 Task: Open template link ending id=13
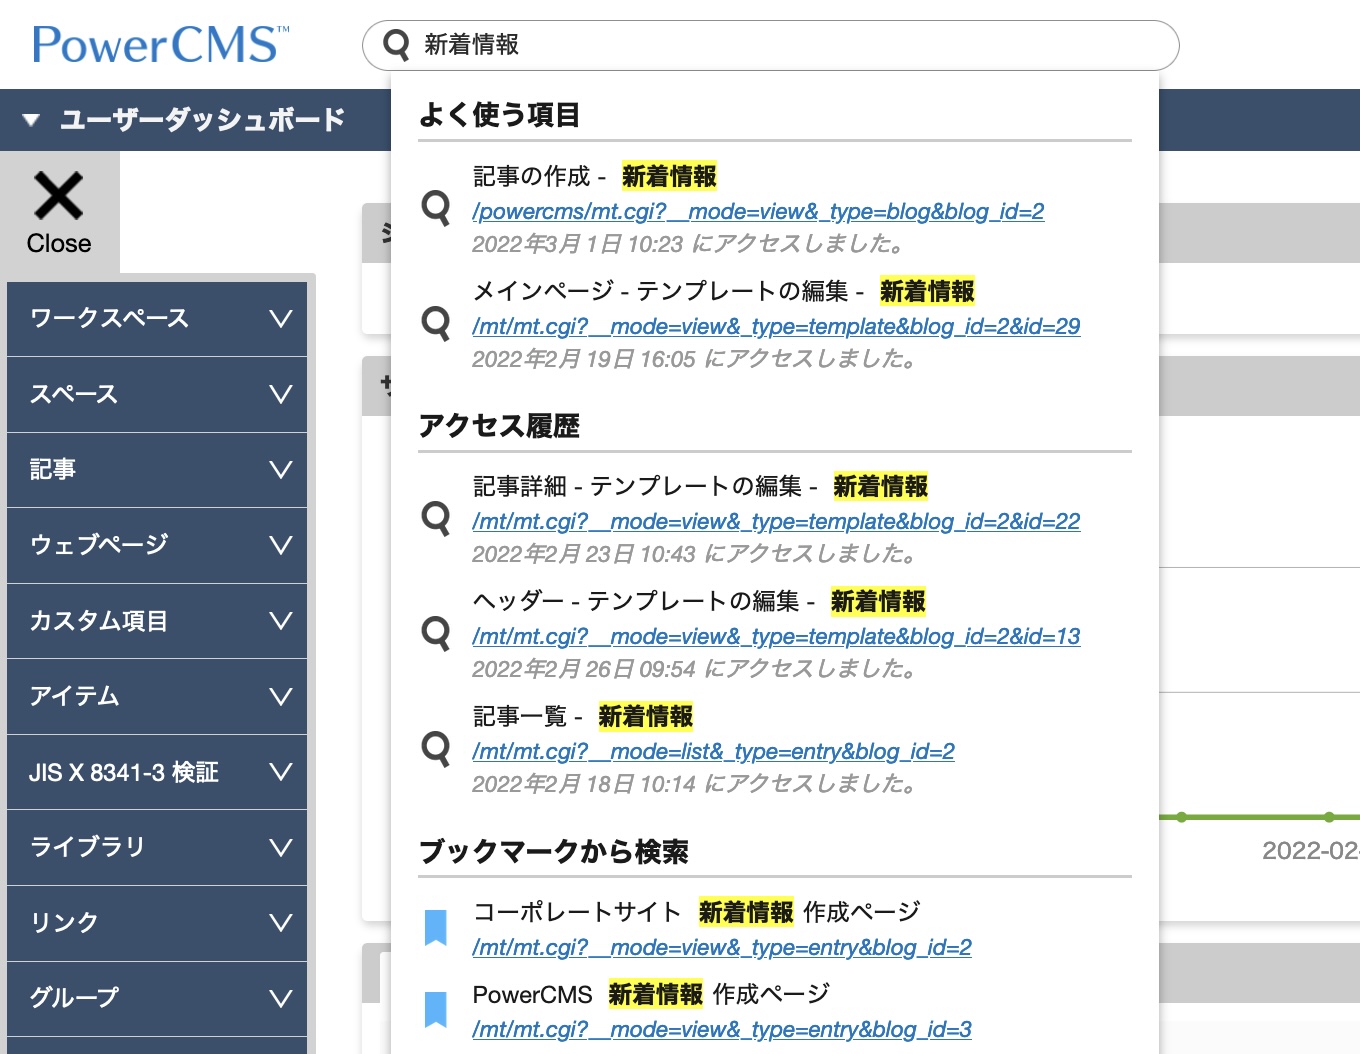(x=776, y=637)
